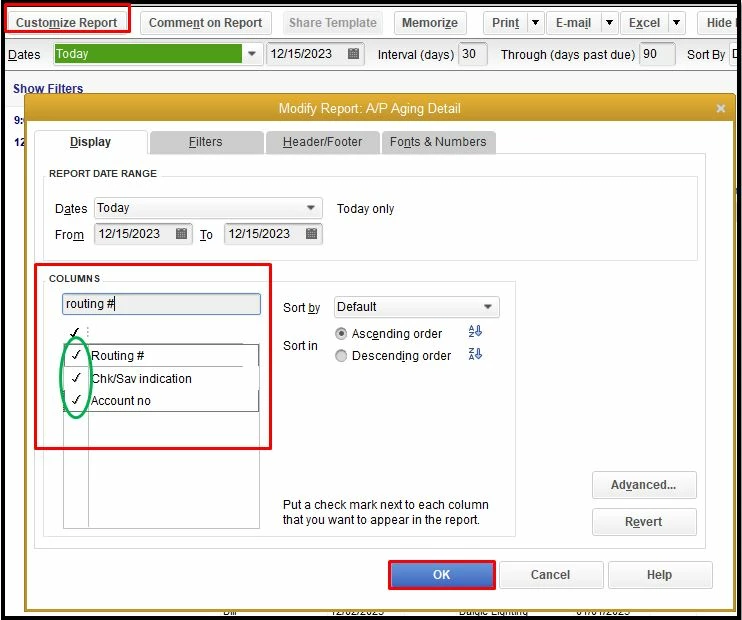Screen dimensions: 742x620
Task: Switch to the Fonts & Numbers tab
Action: click(438, 142)
